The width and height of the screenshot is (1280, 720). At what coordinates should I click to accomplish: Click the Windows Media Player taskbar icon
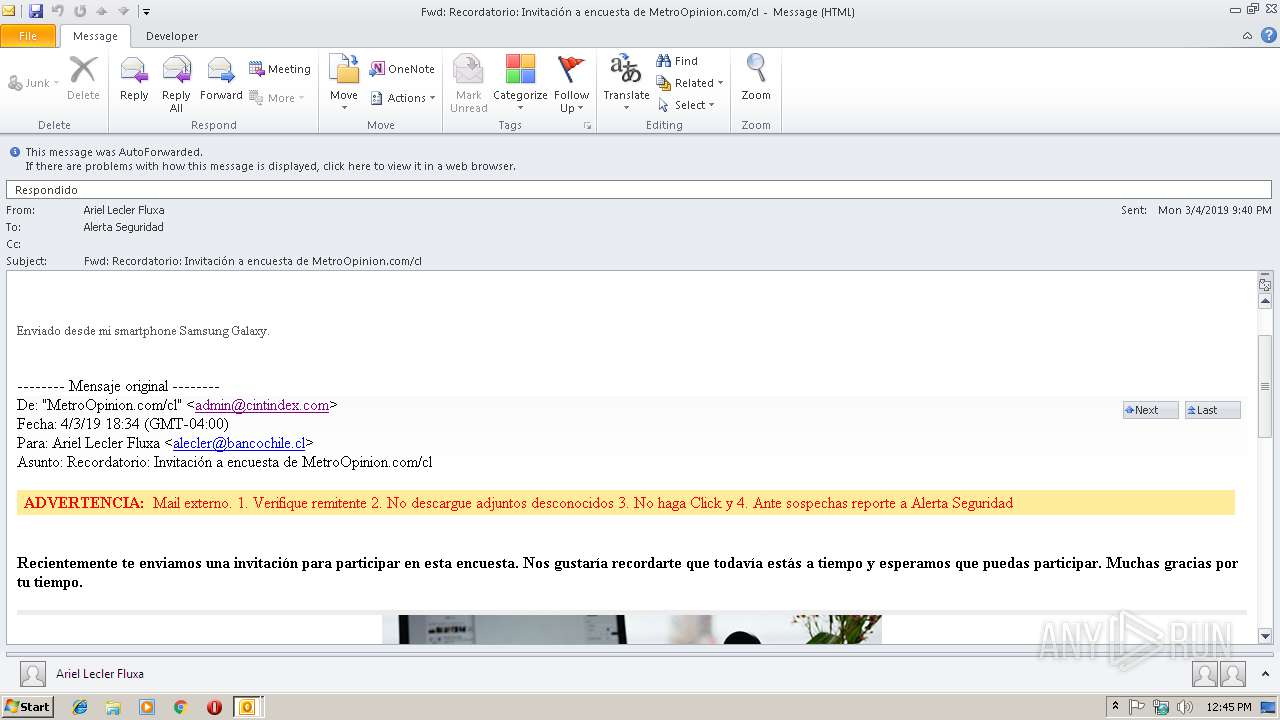point(147,707)
